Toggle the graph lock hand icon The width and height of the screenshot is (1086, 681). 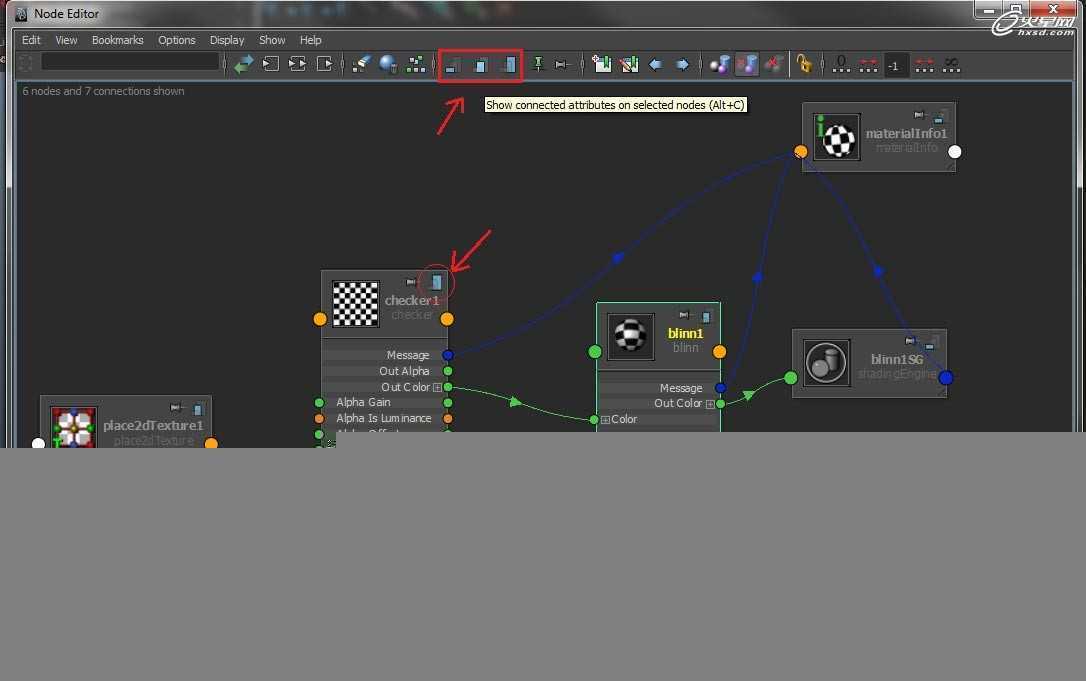(804, 64)
